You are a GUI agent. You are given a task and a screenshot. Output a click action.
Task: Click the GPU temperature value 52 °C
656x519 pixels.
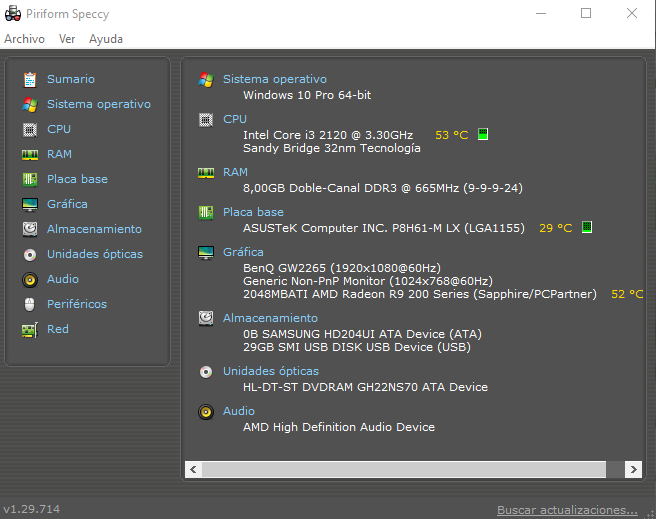click(627, 294)
